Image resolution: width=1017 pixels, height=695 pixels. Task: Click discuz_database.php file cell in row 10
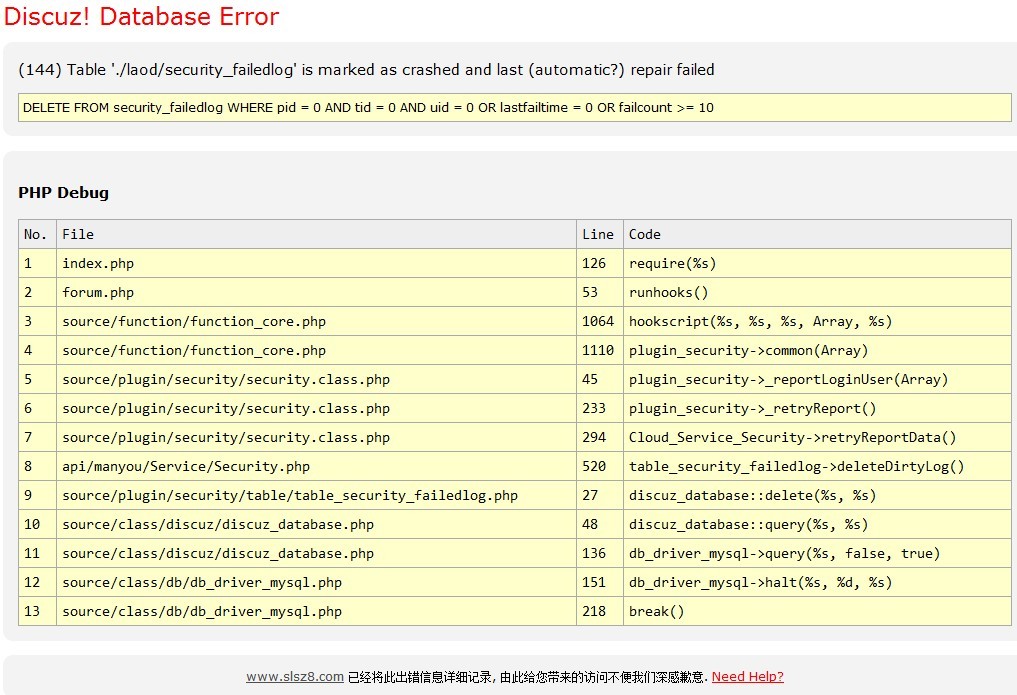317,524
